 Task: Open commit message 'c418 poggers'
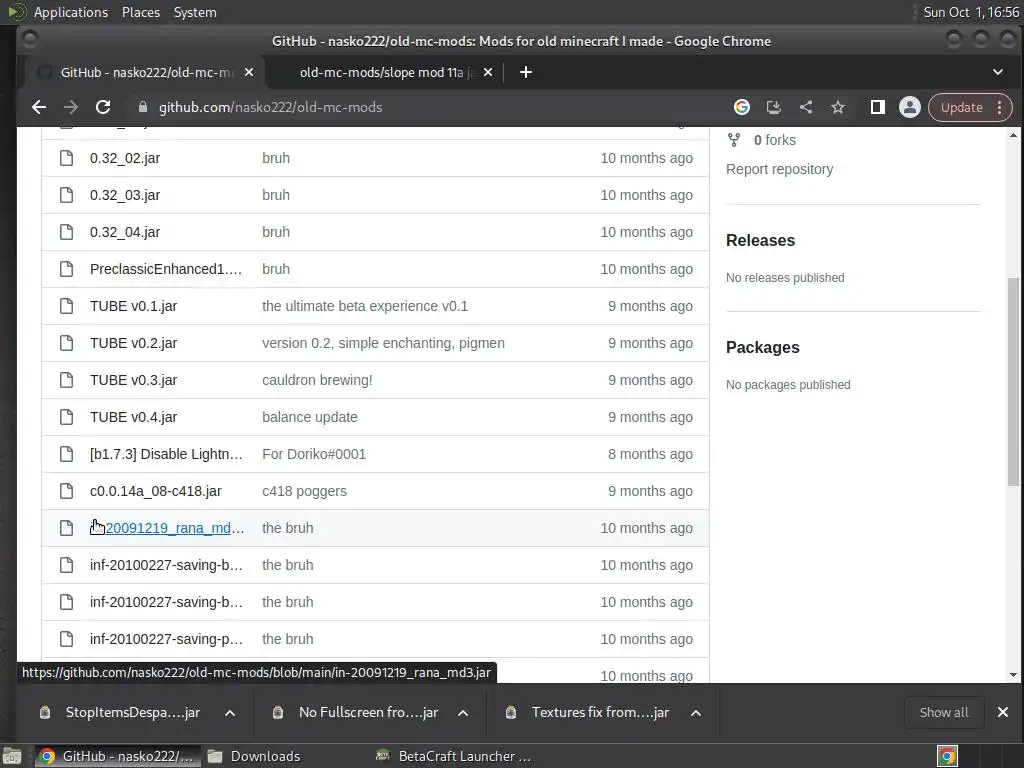point(304,491)
